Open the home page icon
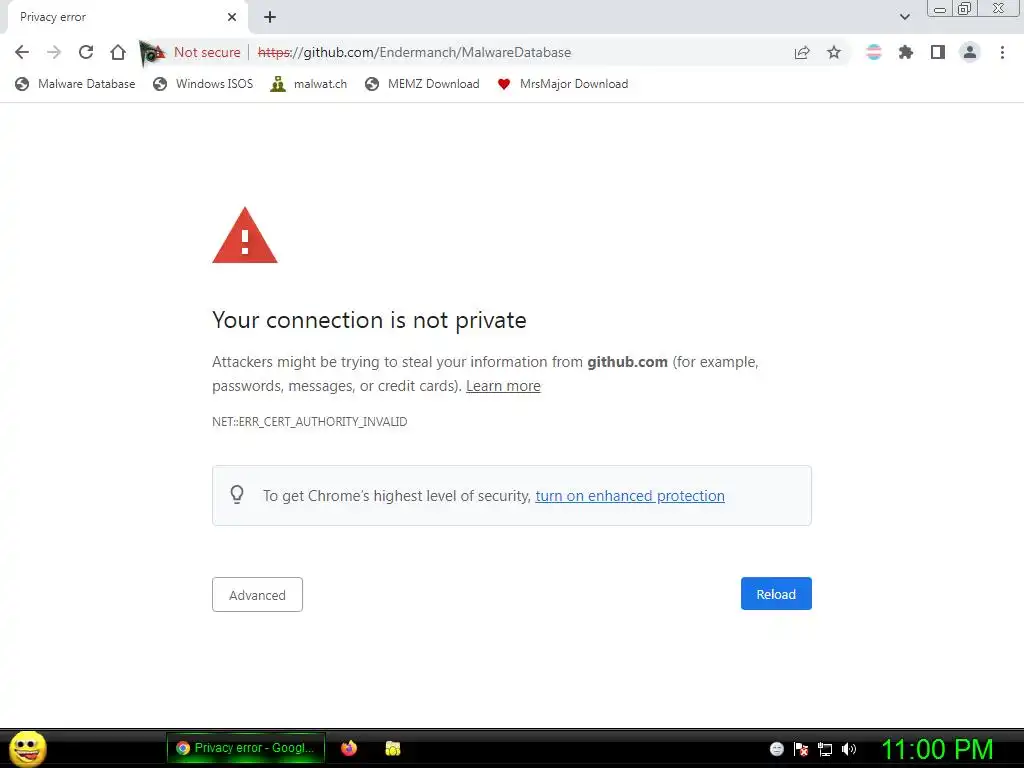Viewport: 1024px width, 768px height. (118, 52)
